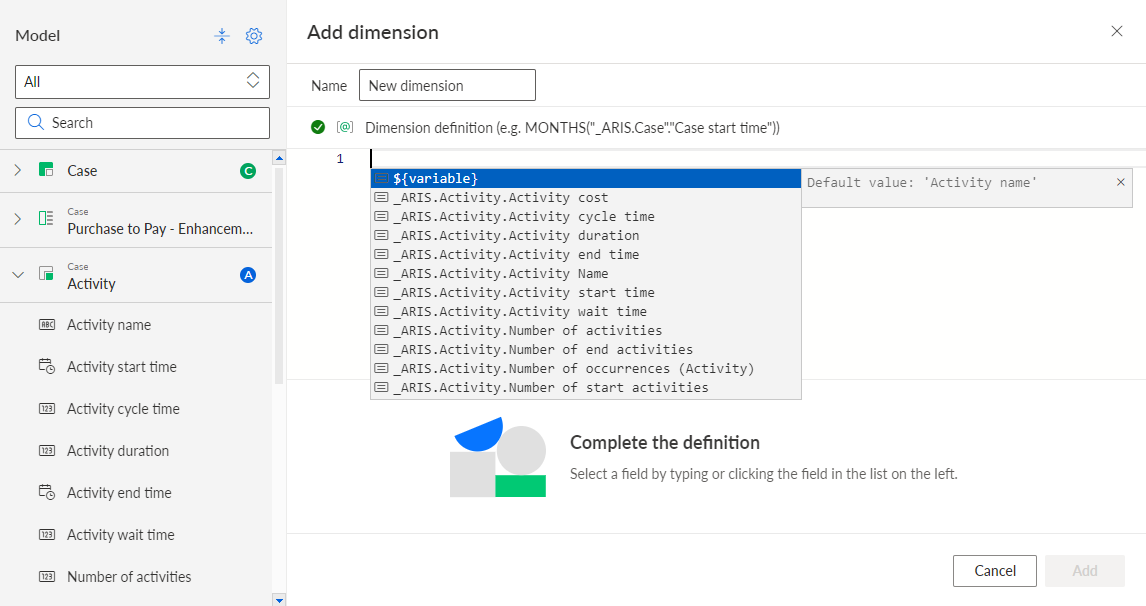The width and height of the screenshot is (1146, 606).
Task: Select _ARIS.Activity.Activity wait time suggestion
Action: [586, 311]
